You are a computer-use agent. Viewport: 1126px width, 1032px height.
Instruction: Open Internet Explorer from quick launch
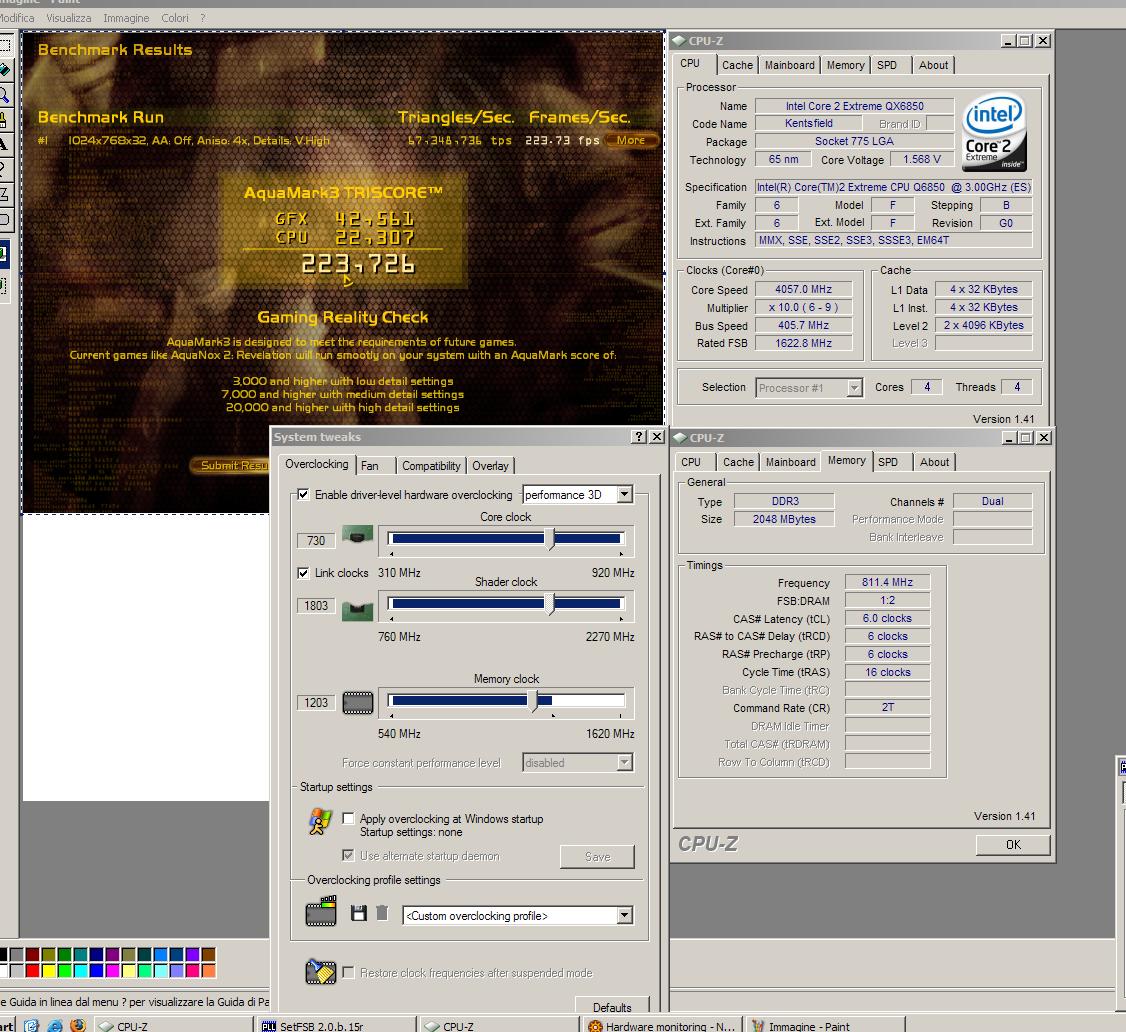55,1026
